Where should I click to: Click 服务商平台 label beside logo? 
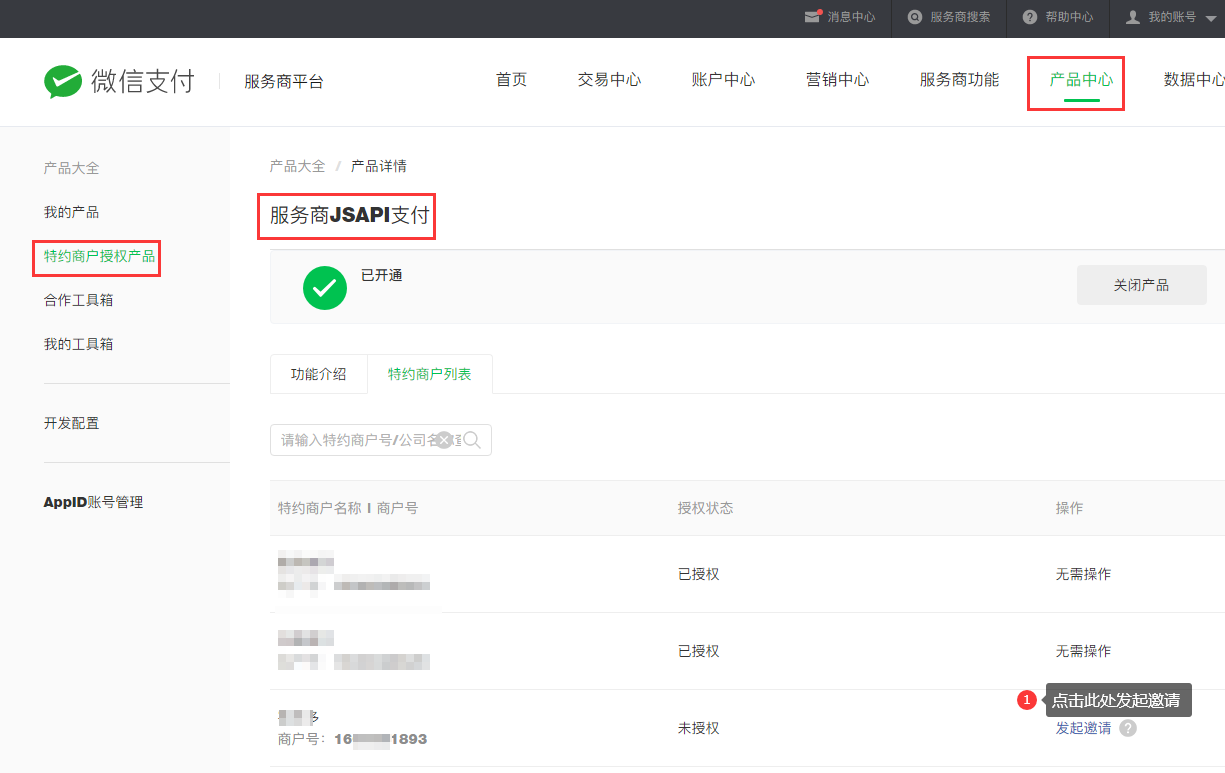click(284, 82)
